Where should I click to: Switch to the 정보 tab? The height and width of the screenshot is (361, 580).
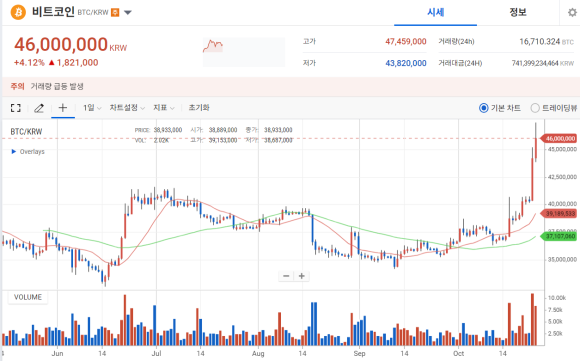pyautogui.click(x=517, y=13)
